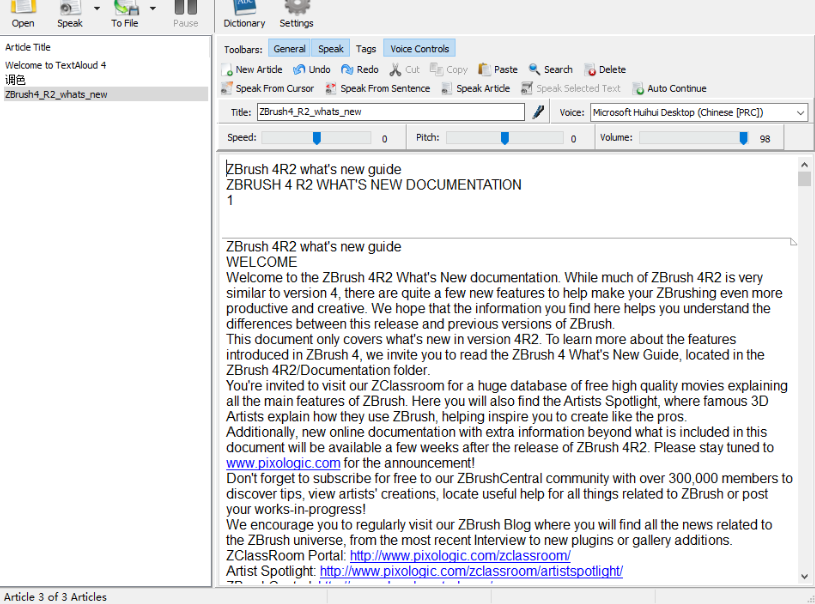Click the Speed slider handle
Image resolution: width=815 pixels, height=604 pixels.
click(x=317, y=138)
